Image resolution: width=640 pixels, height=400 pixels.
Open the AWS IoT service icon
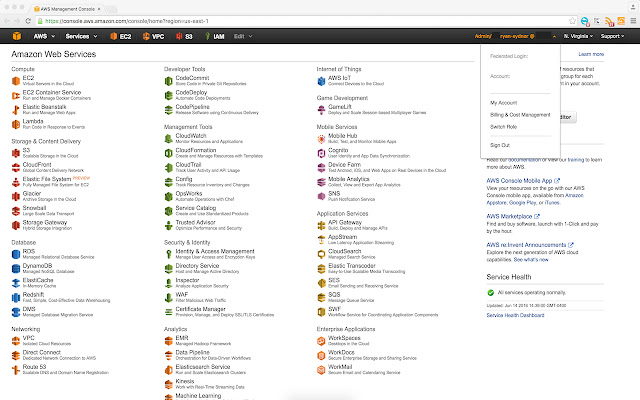point(321,81)
